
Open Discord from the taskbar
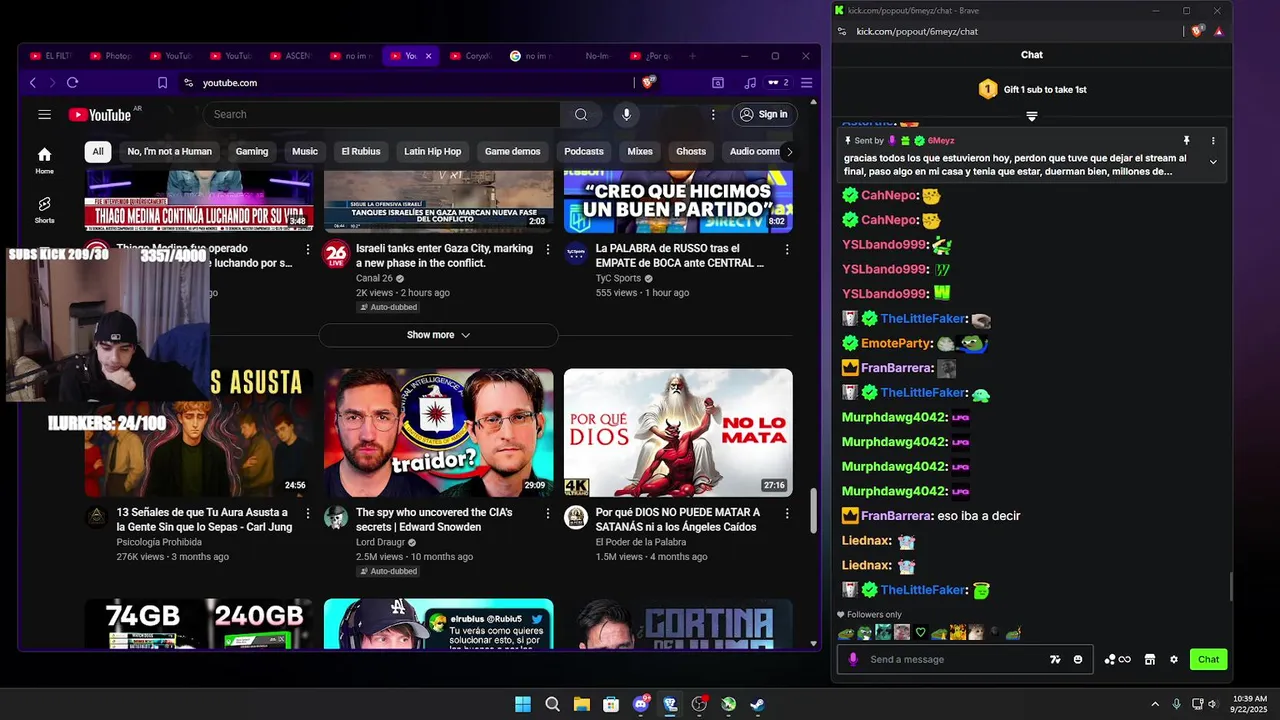(641, 704)
